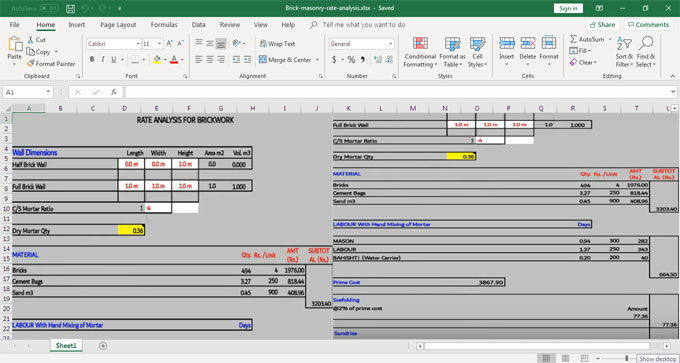This screenshot has width=680, height=363.
Task: Open Sort & Filter
Action: coord(624,52)
